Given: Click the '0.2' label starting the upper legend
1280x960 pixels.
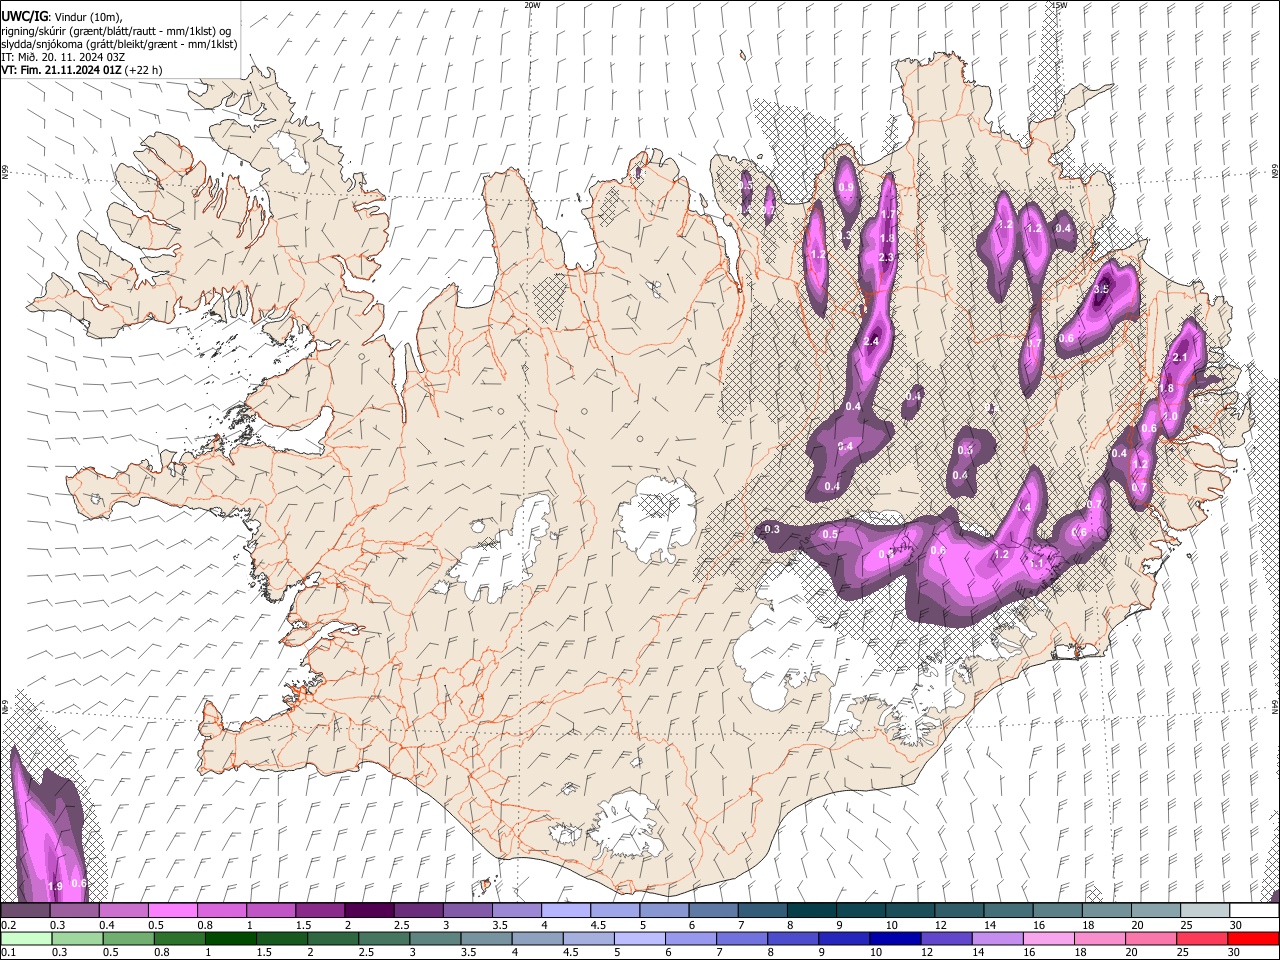Looking at the screenshot, I should [x=8, y=925].
